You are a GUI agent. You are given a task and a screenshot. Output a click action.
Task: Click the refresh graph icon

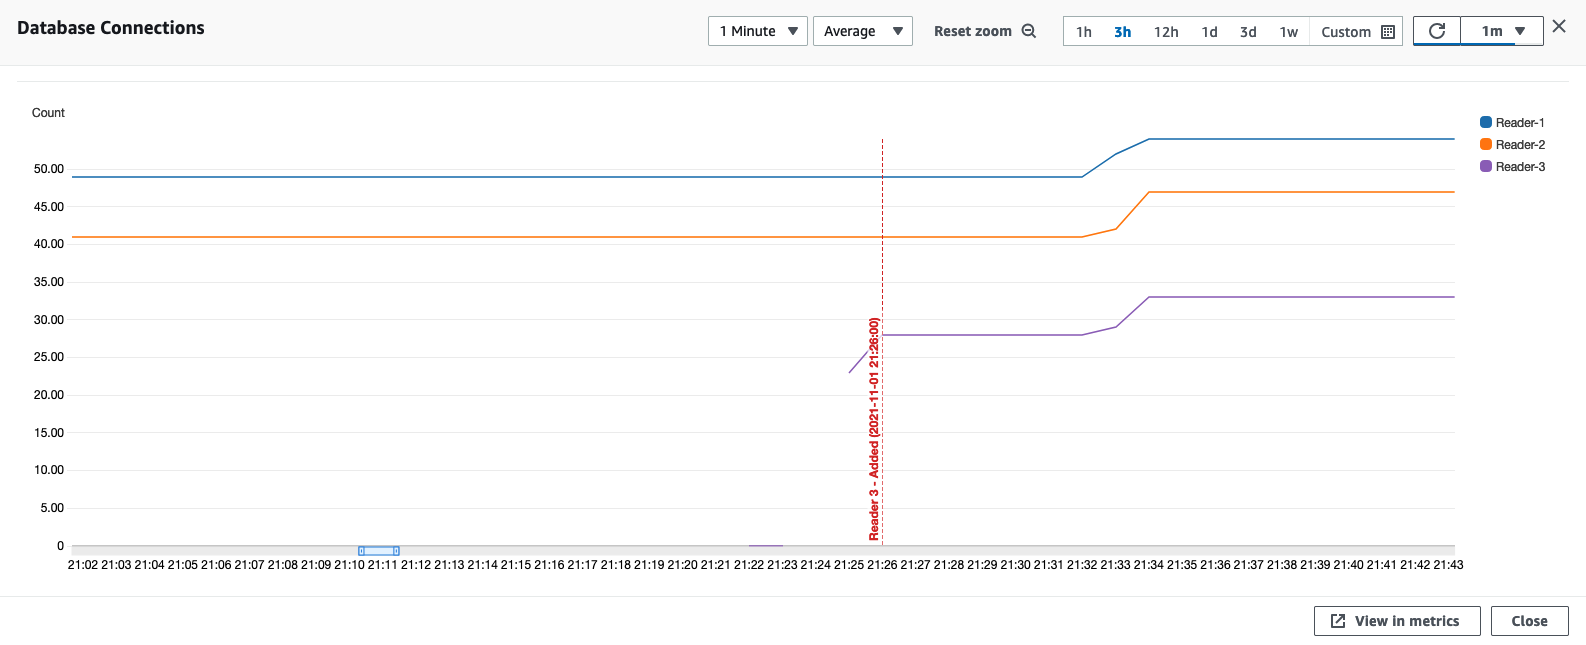click(1437, 31)
